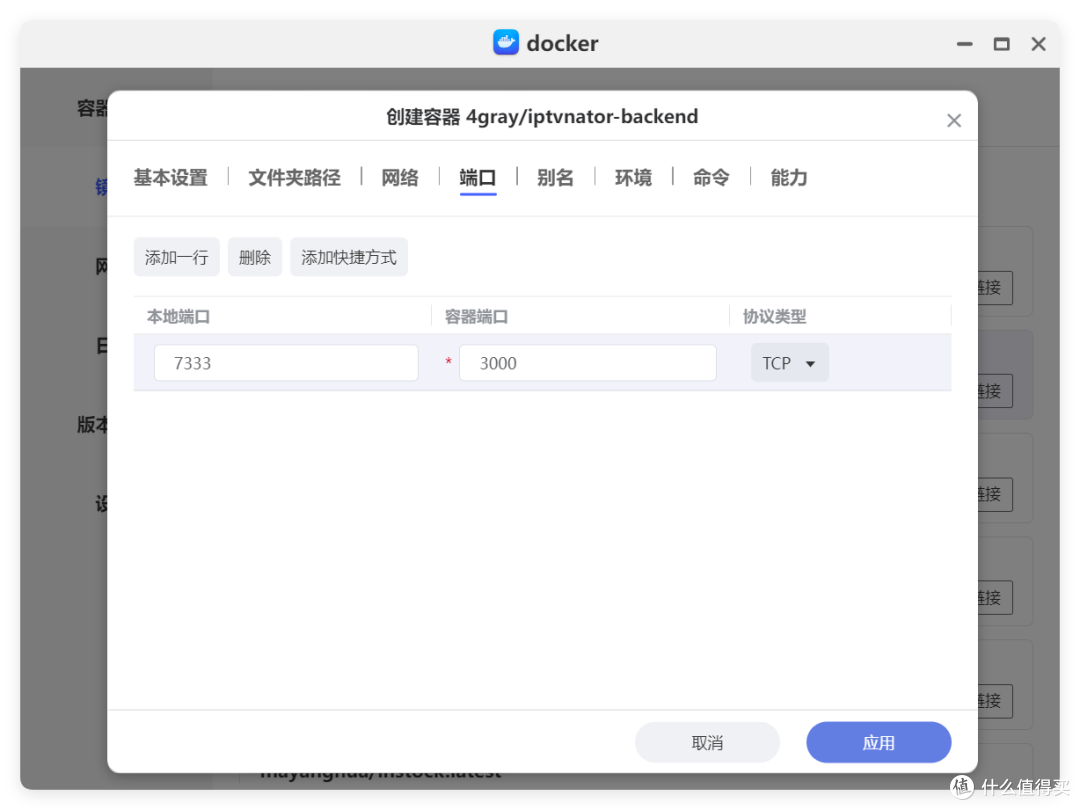The height and width of the screenshot is (810, 1080).
Task: Close the 创建容器 dialog with the X
Action: 954,121
